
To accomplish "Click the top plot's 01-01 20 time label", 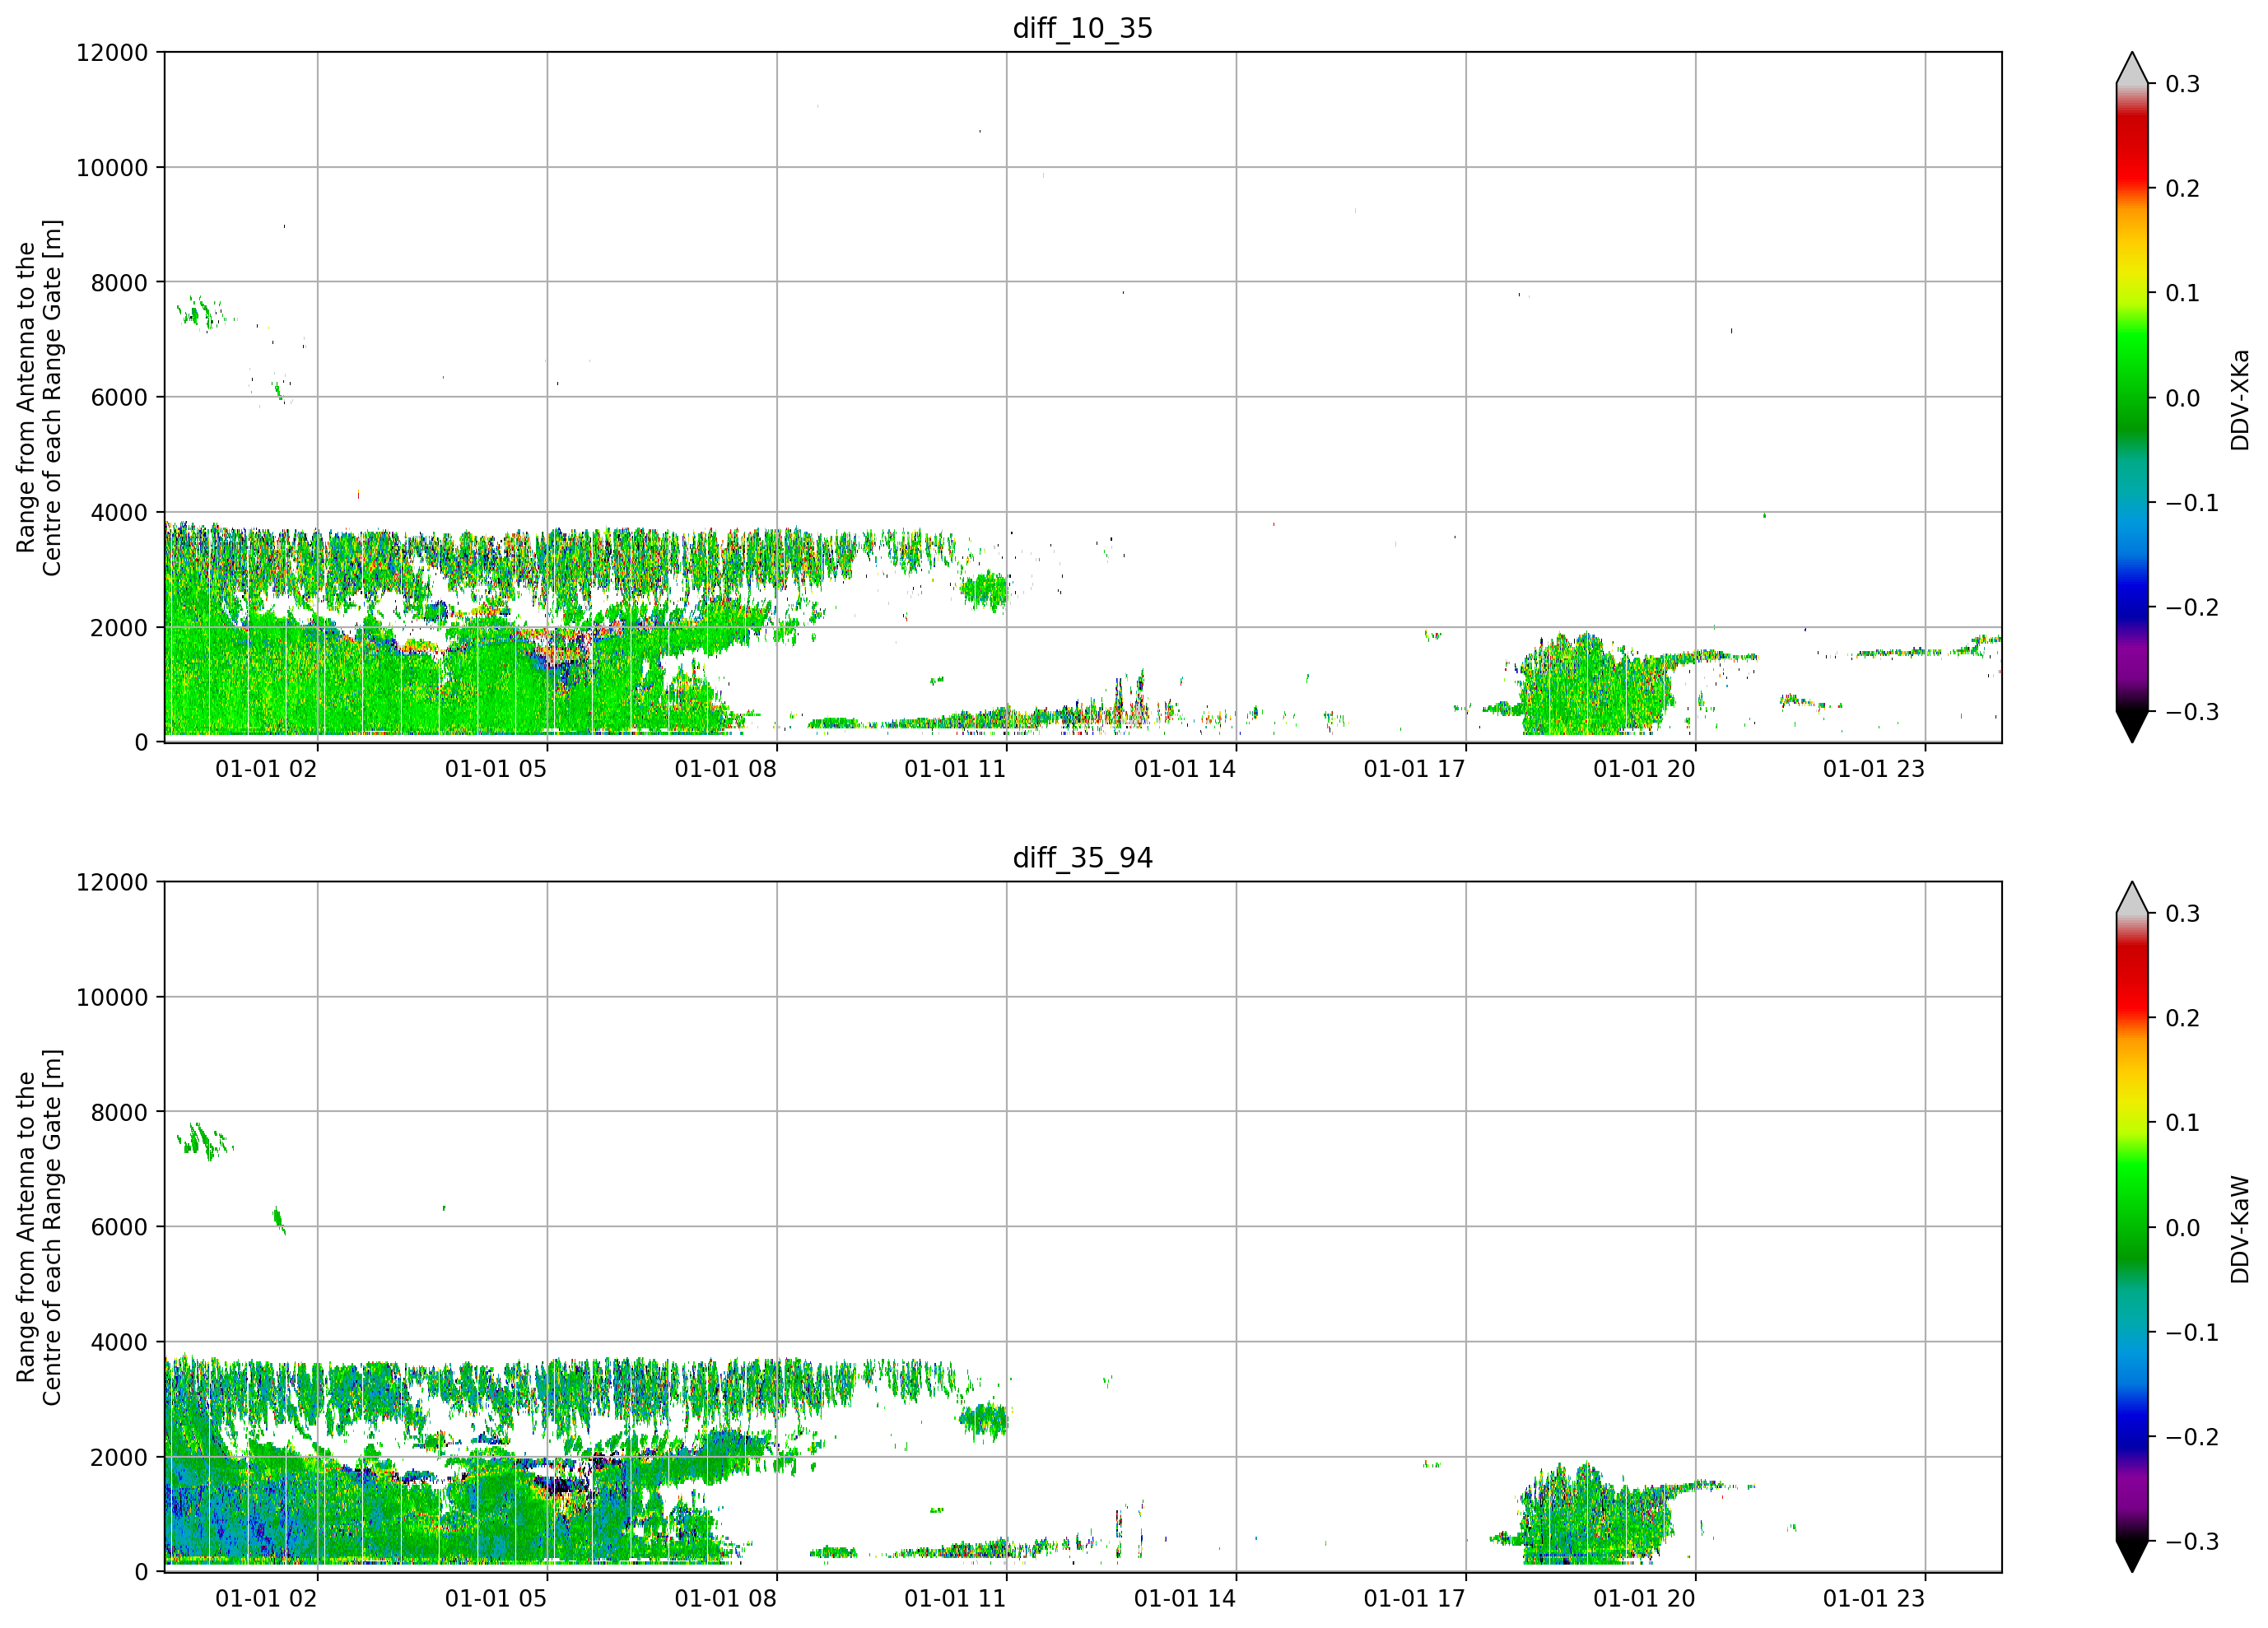I will tap(1644, 769).
